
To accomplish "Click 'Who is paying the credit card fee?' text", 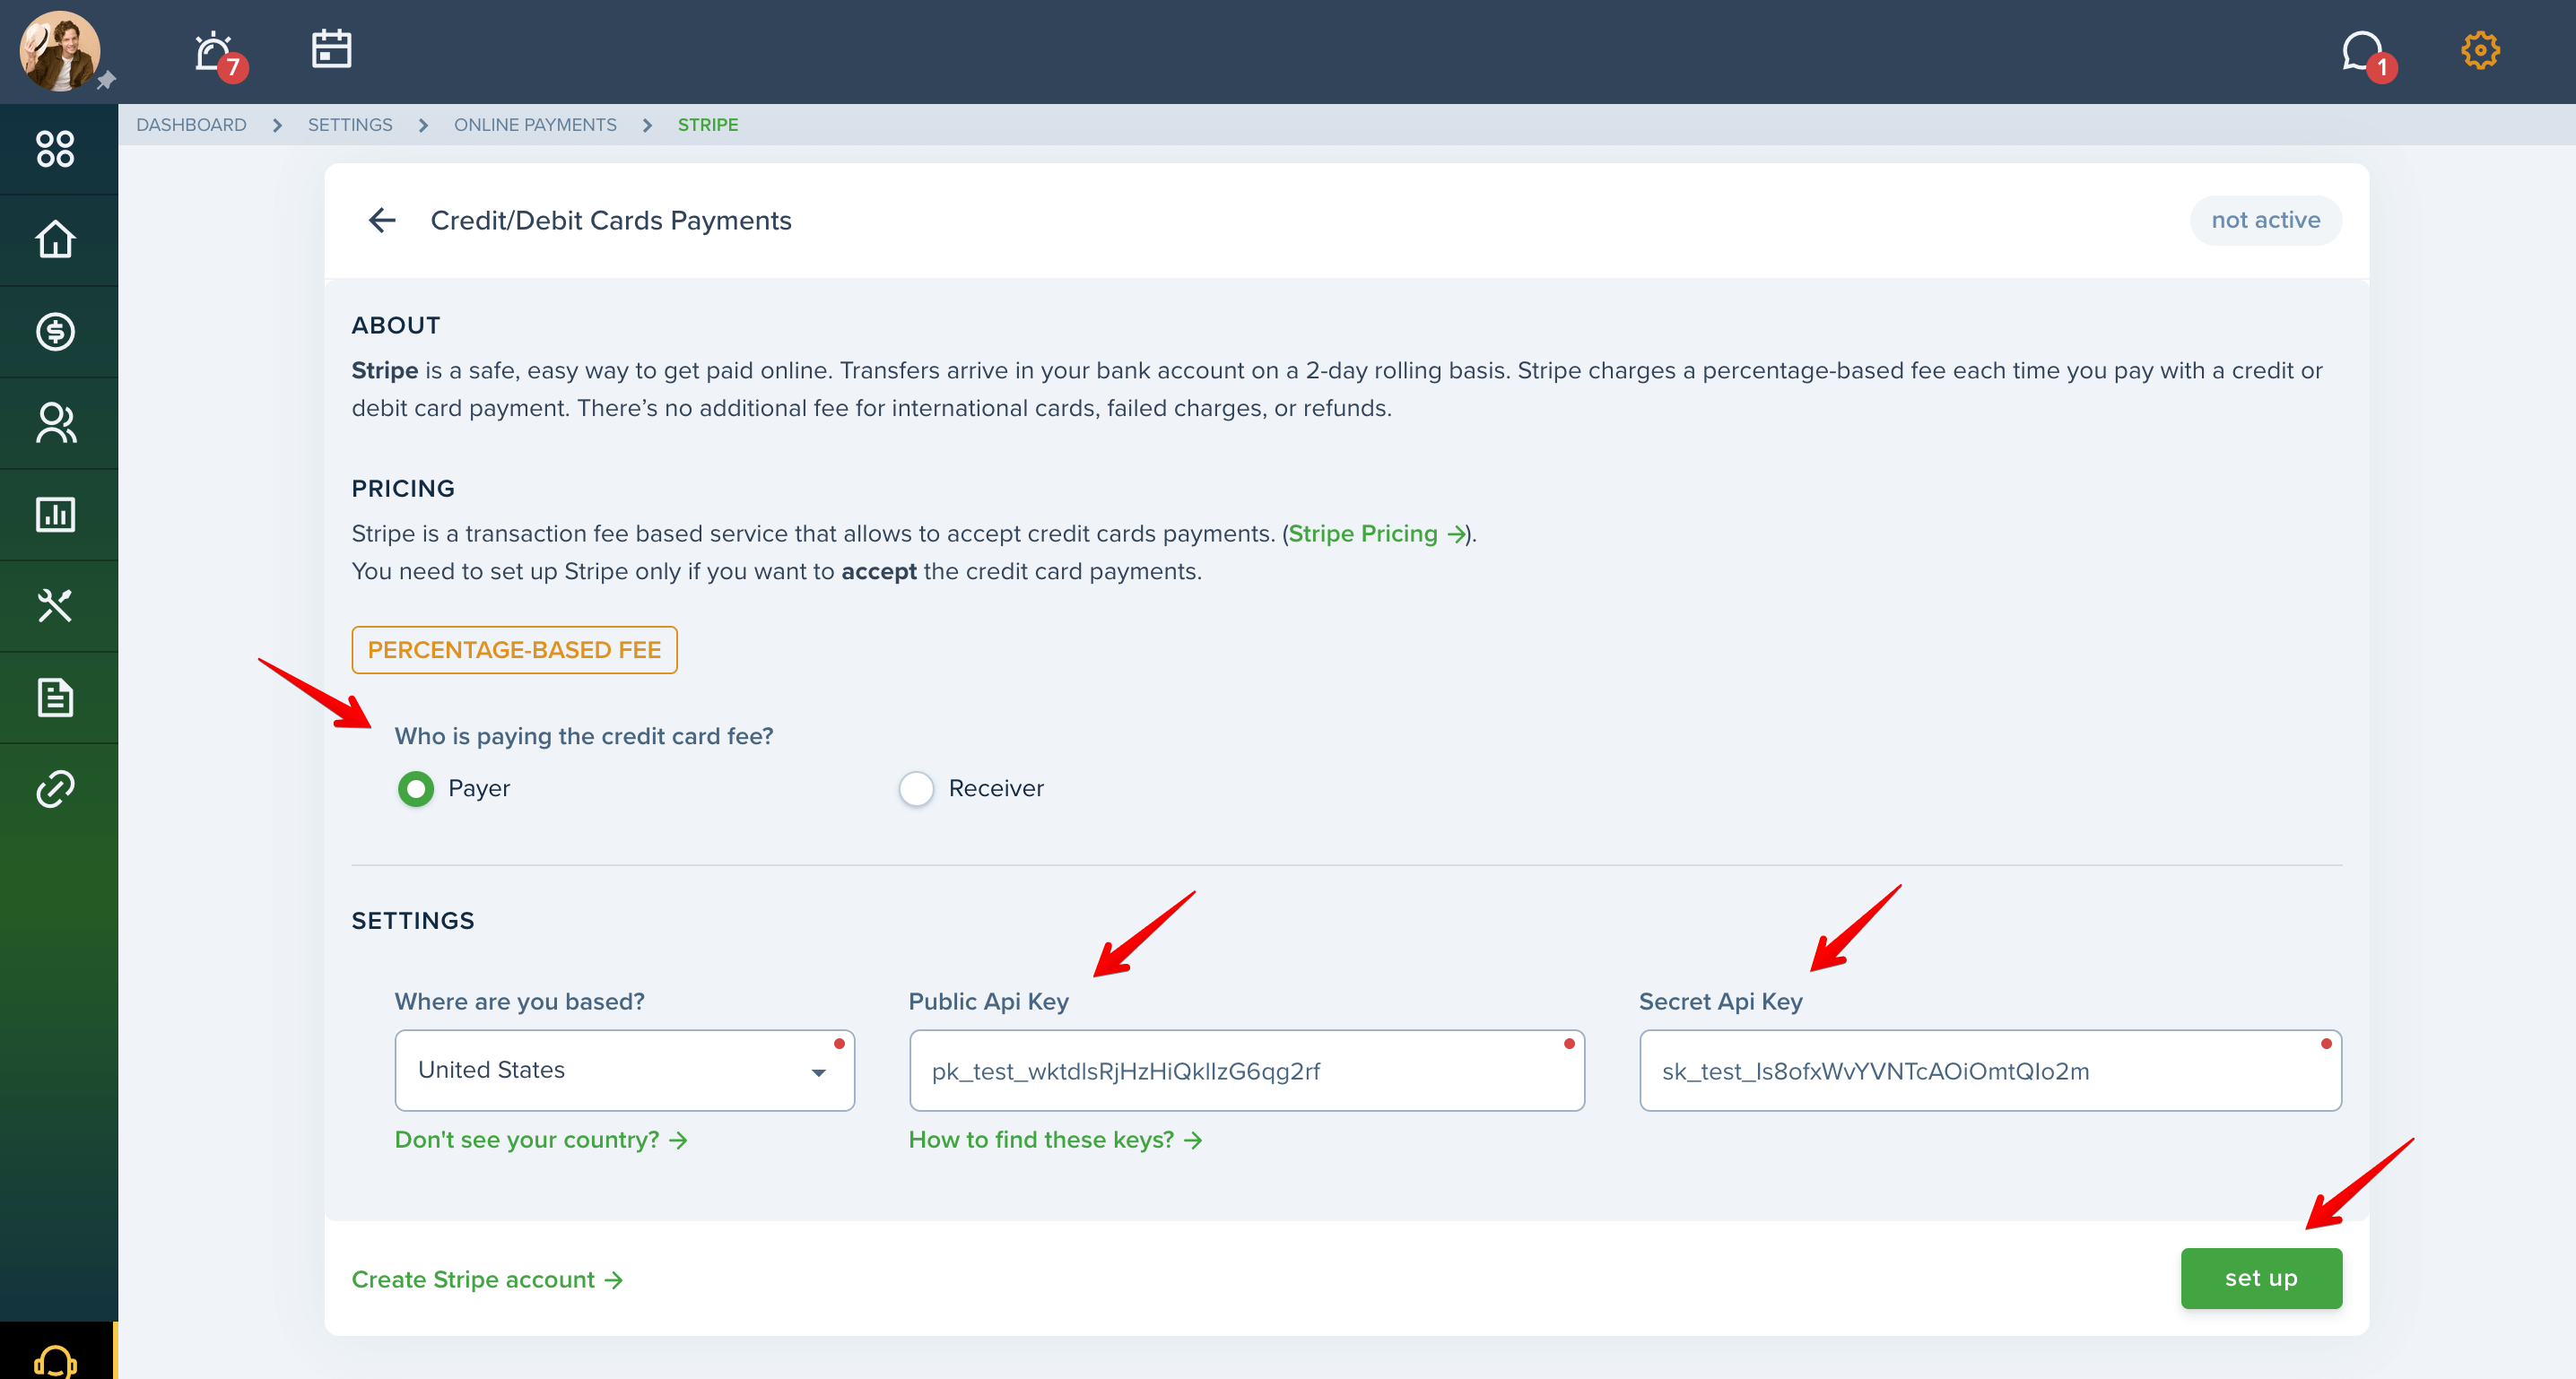I will coord(584,736).
